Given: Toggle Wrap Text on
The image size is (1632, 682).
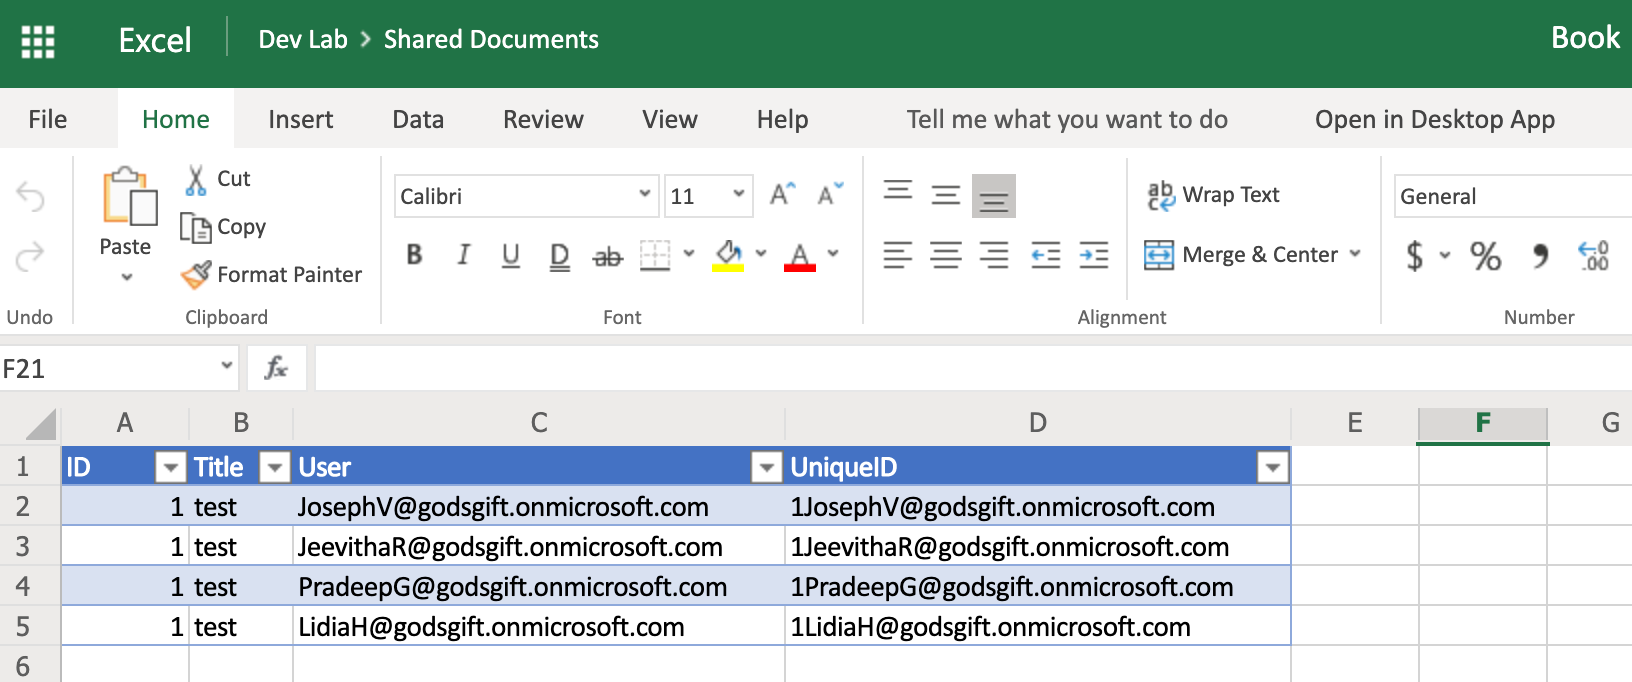Looking at the screenshot, I should point(1213,195).
